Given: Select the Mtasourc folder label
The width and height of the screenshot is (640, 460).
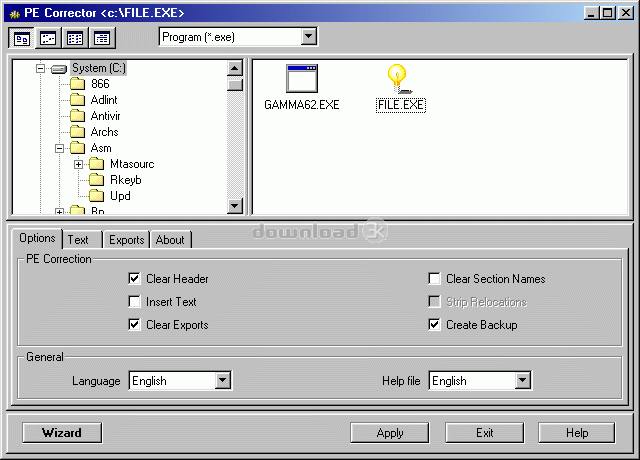Looking at the screenshot, I should tap(132, 164).
